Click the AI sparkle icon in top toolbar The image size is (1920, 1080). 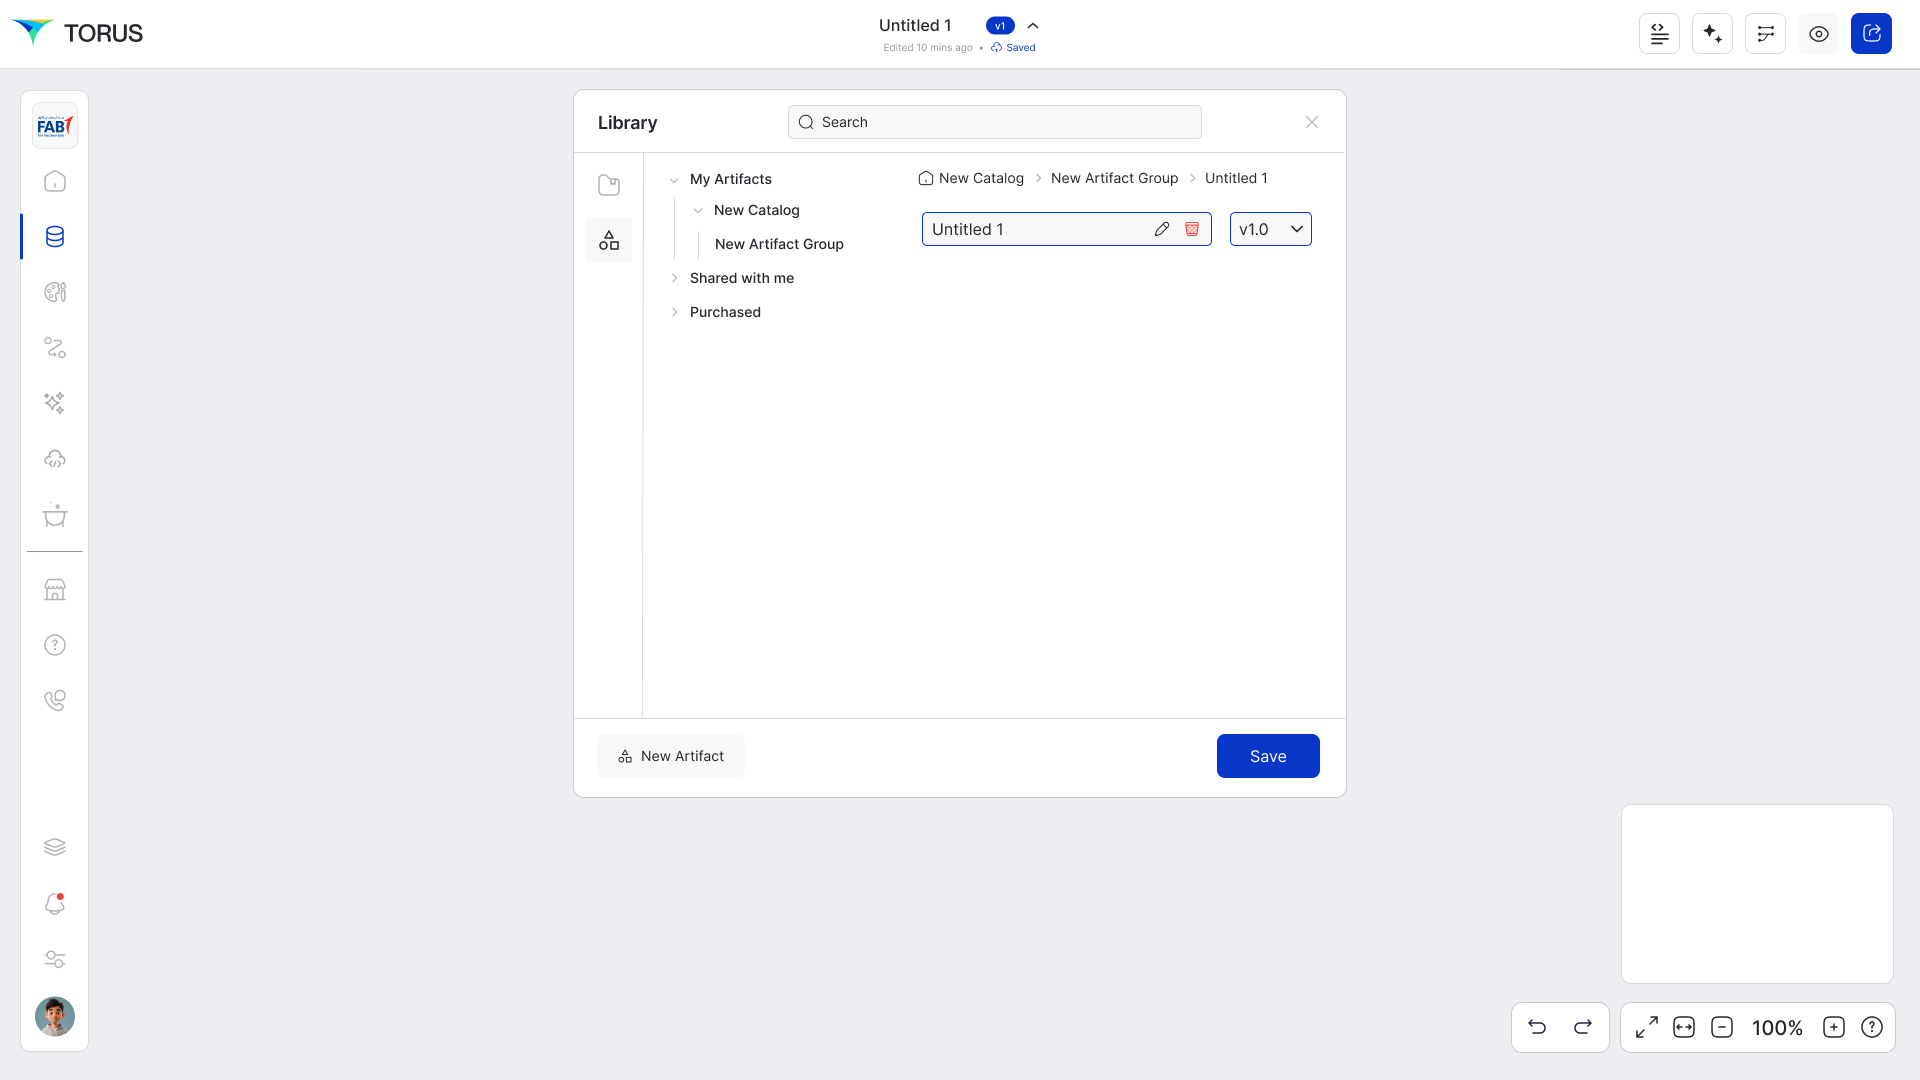click(x=1712, y=34)
